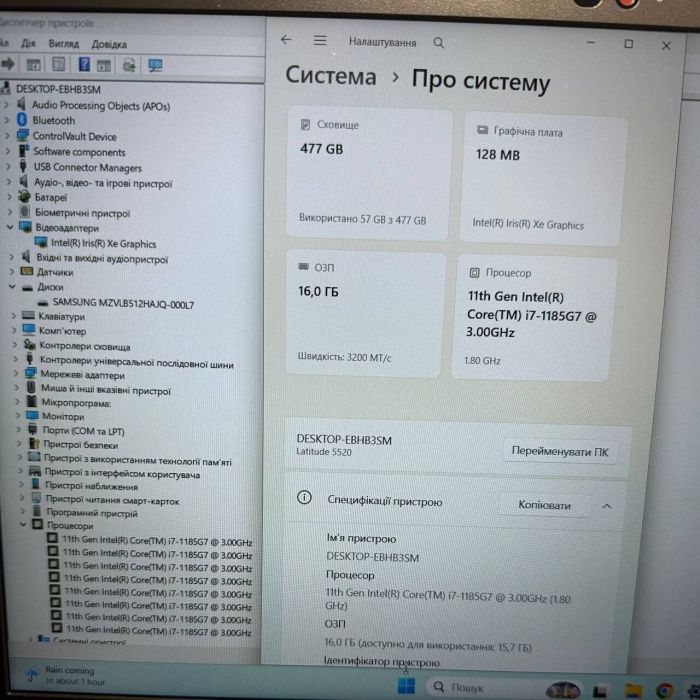Image resolution: width=700 pixels, height=700 pixels.
Task: Select USB Connector Managers category
Action: point(88,167)
